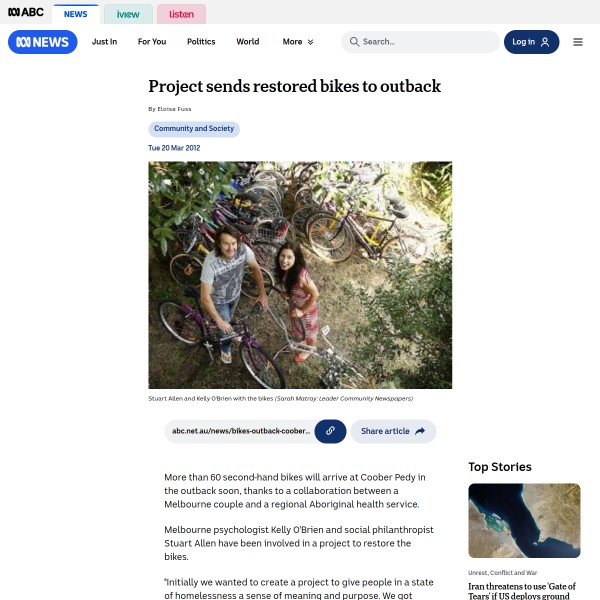Open the Just In menu item
This screenshot has height=600, width=600.
(104, 42)
